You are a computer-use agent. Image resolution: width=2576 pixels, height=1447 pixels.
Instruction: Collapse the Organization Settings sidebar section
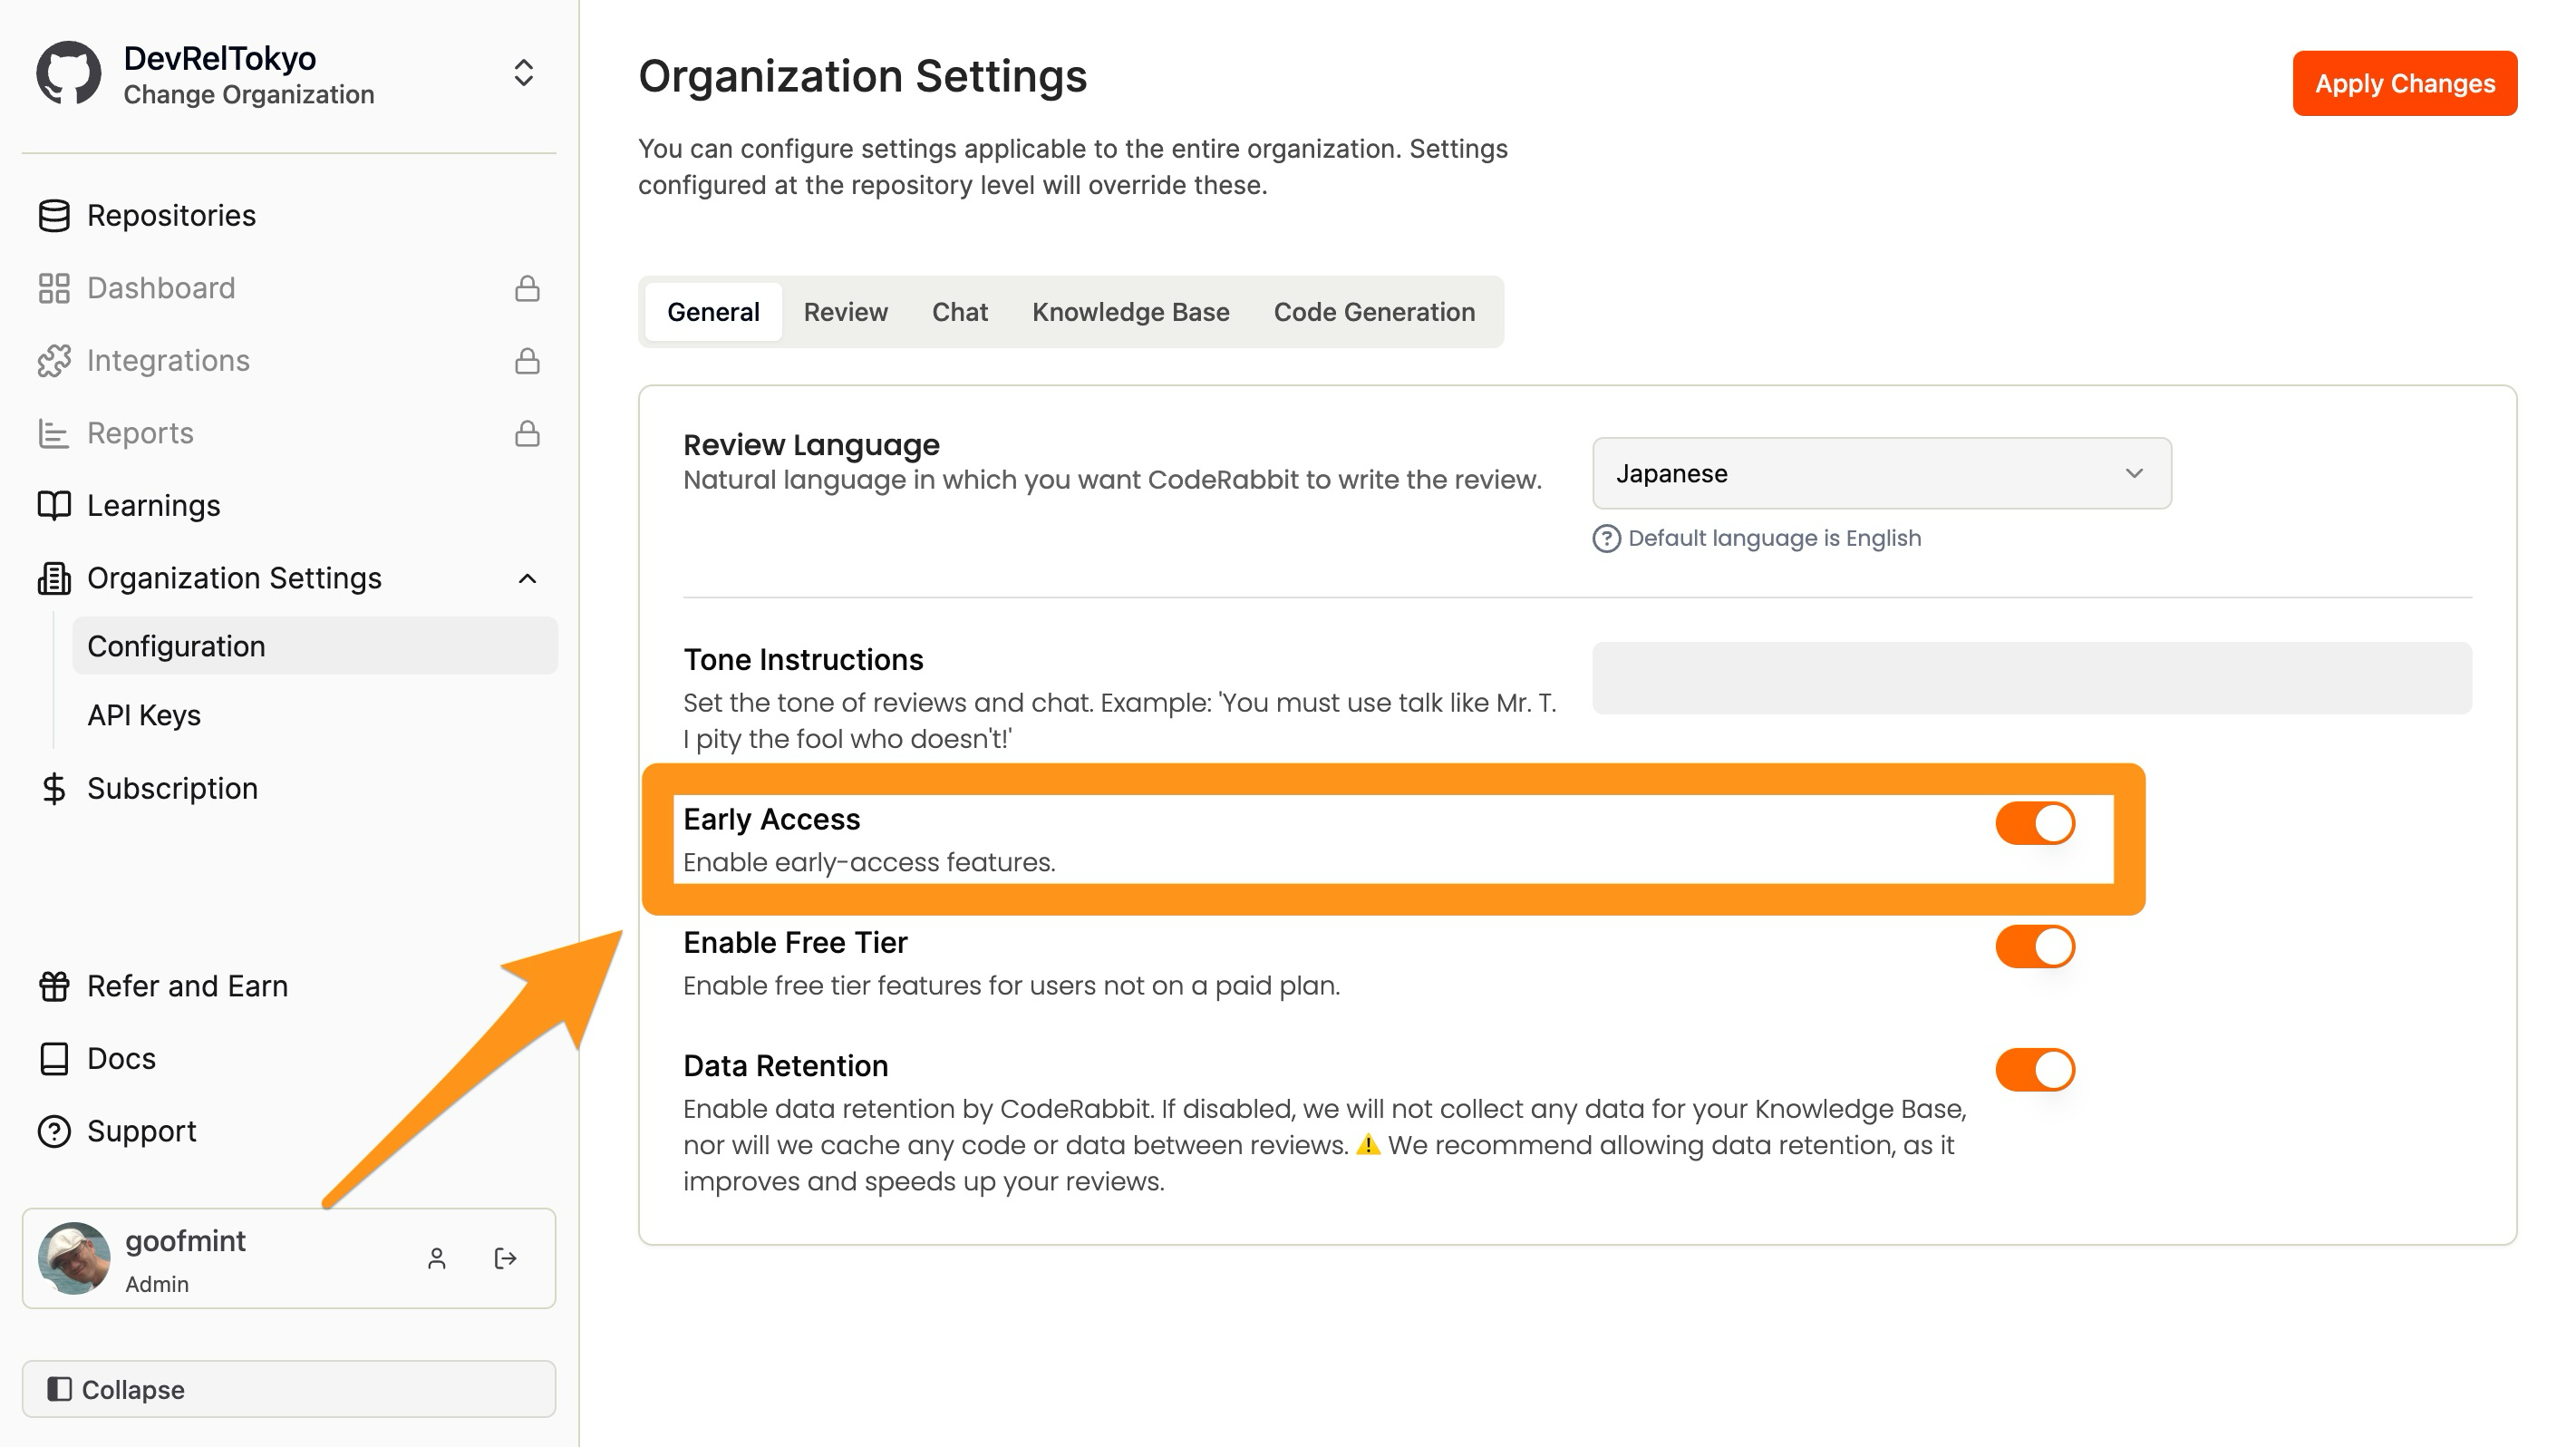coord(527,578)
